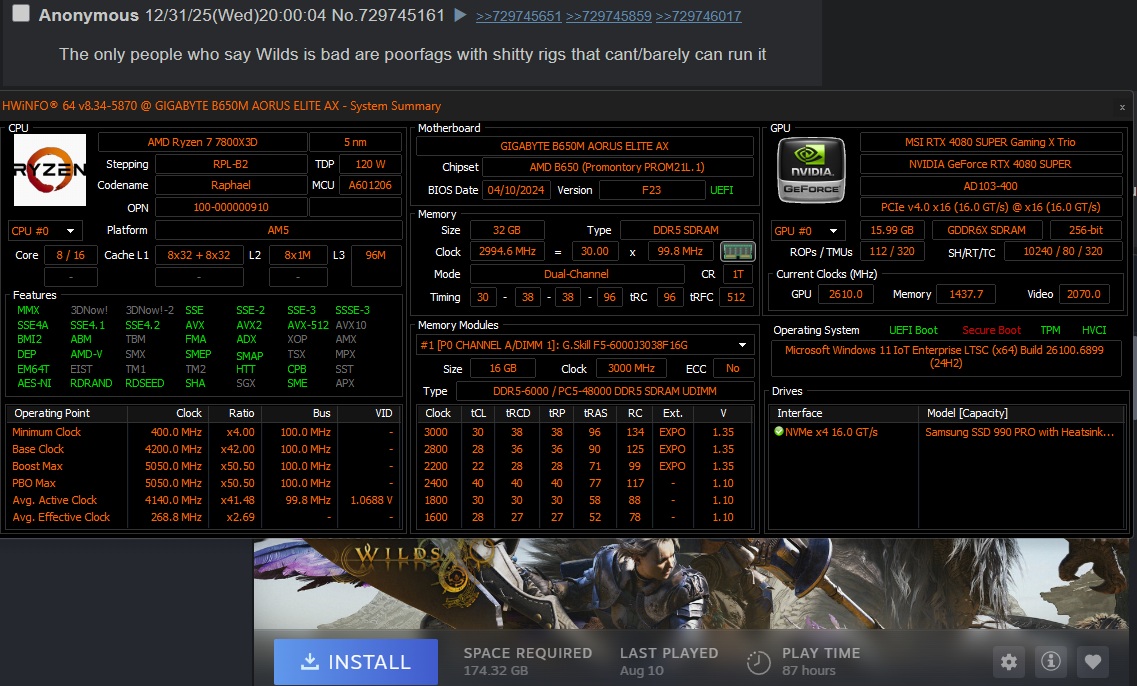Screen dimensions: 1137x686
Task: Click the motherboard name GIGABYTE B650M field
Action: tap(584, 146)
